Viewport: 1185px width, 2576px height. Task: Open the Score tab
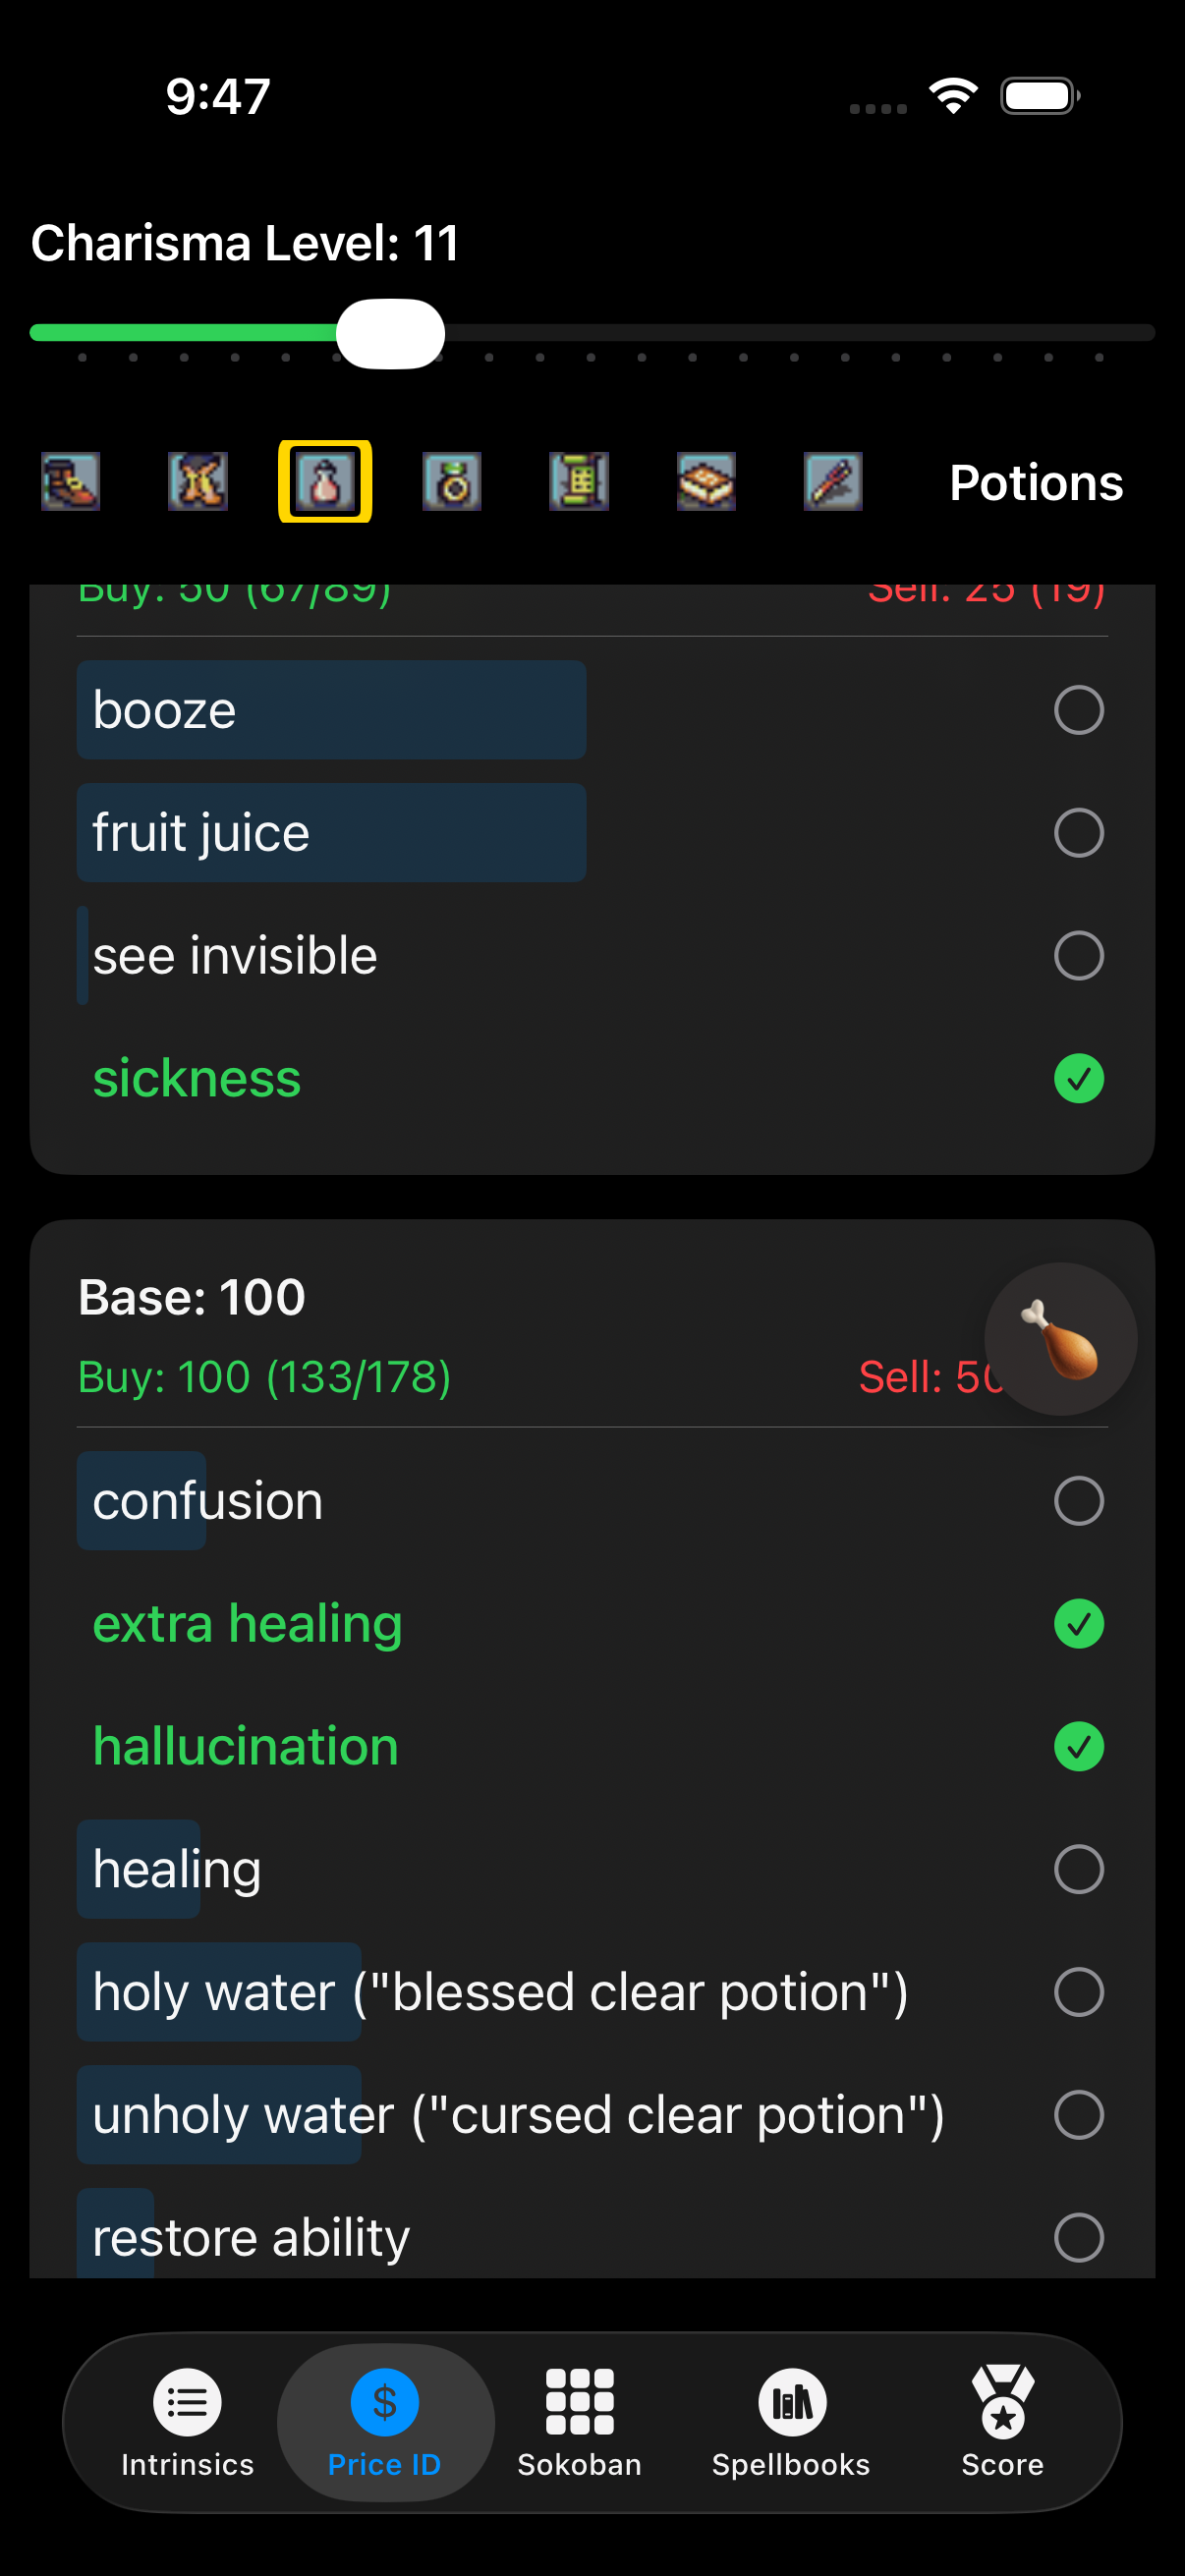tap(1001, 2424)
